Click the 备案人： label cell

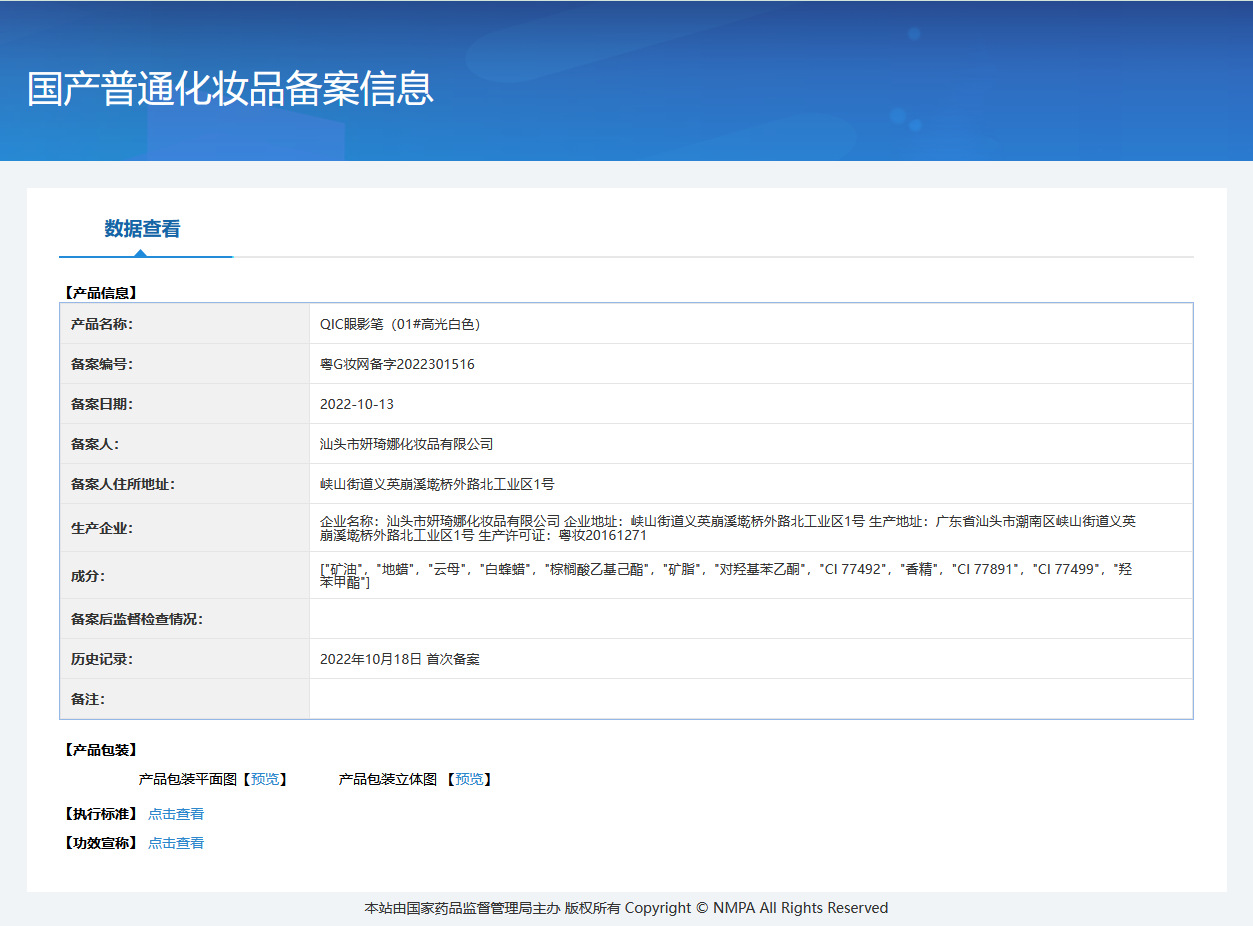(185, 444)
